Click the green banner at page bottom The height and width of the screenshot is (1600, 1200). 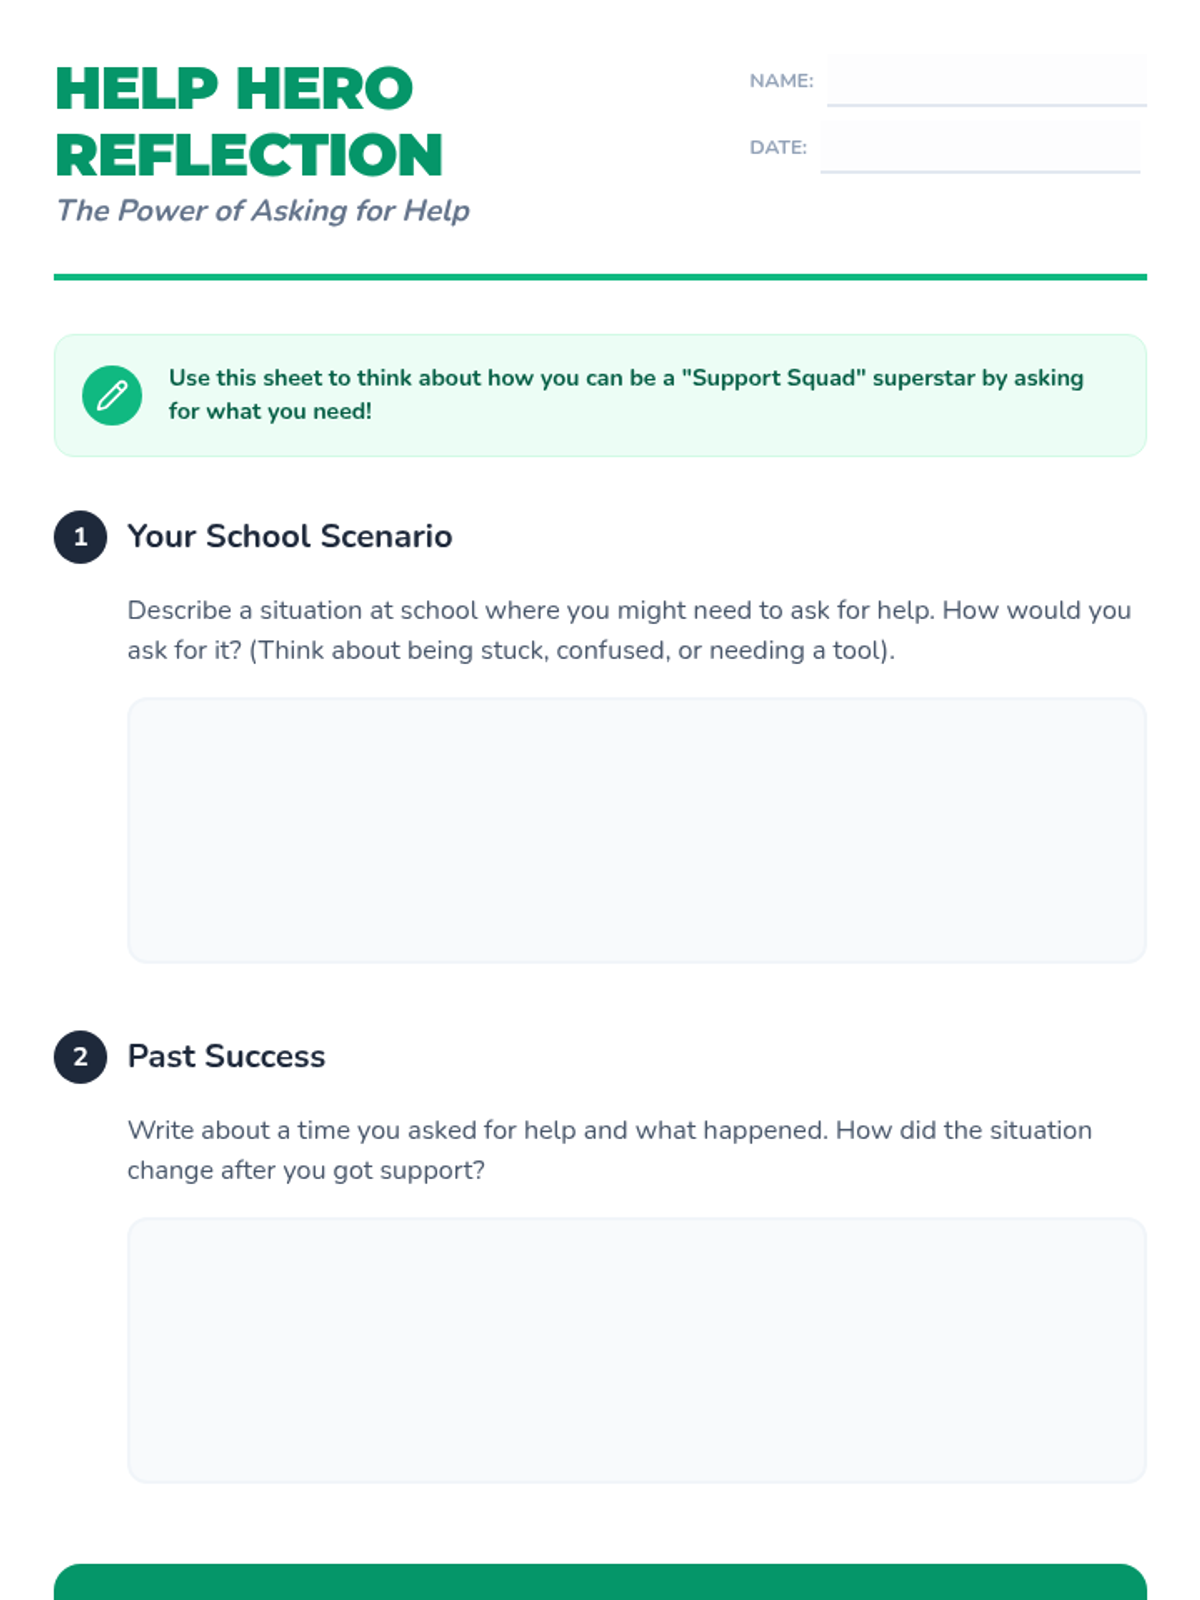click(x=600, y=1582)
